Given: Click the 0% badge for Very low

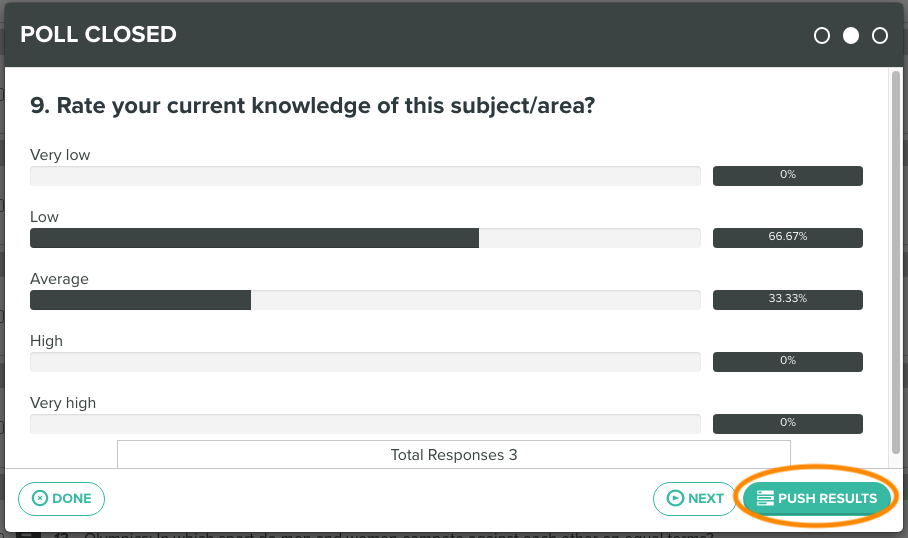Looking at the screenshot, I should 788,176.
